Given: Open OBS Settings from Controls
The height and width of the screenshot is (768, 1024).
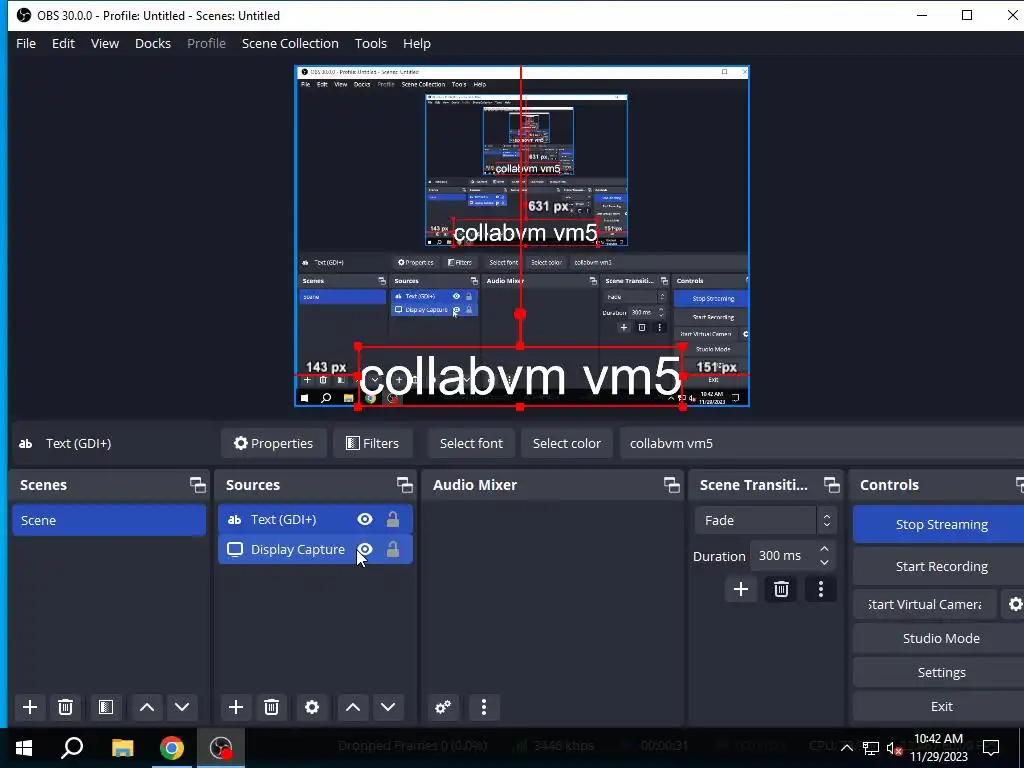Looking at the screenshot, I should [x=940, y=673].
